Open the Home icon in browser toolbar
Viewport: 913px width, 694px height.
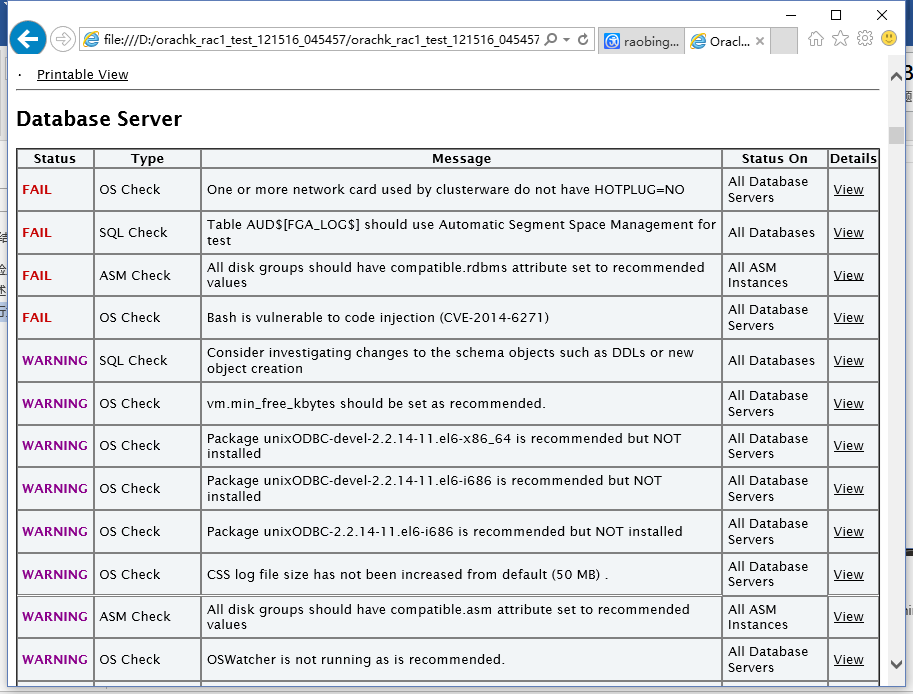816,39
